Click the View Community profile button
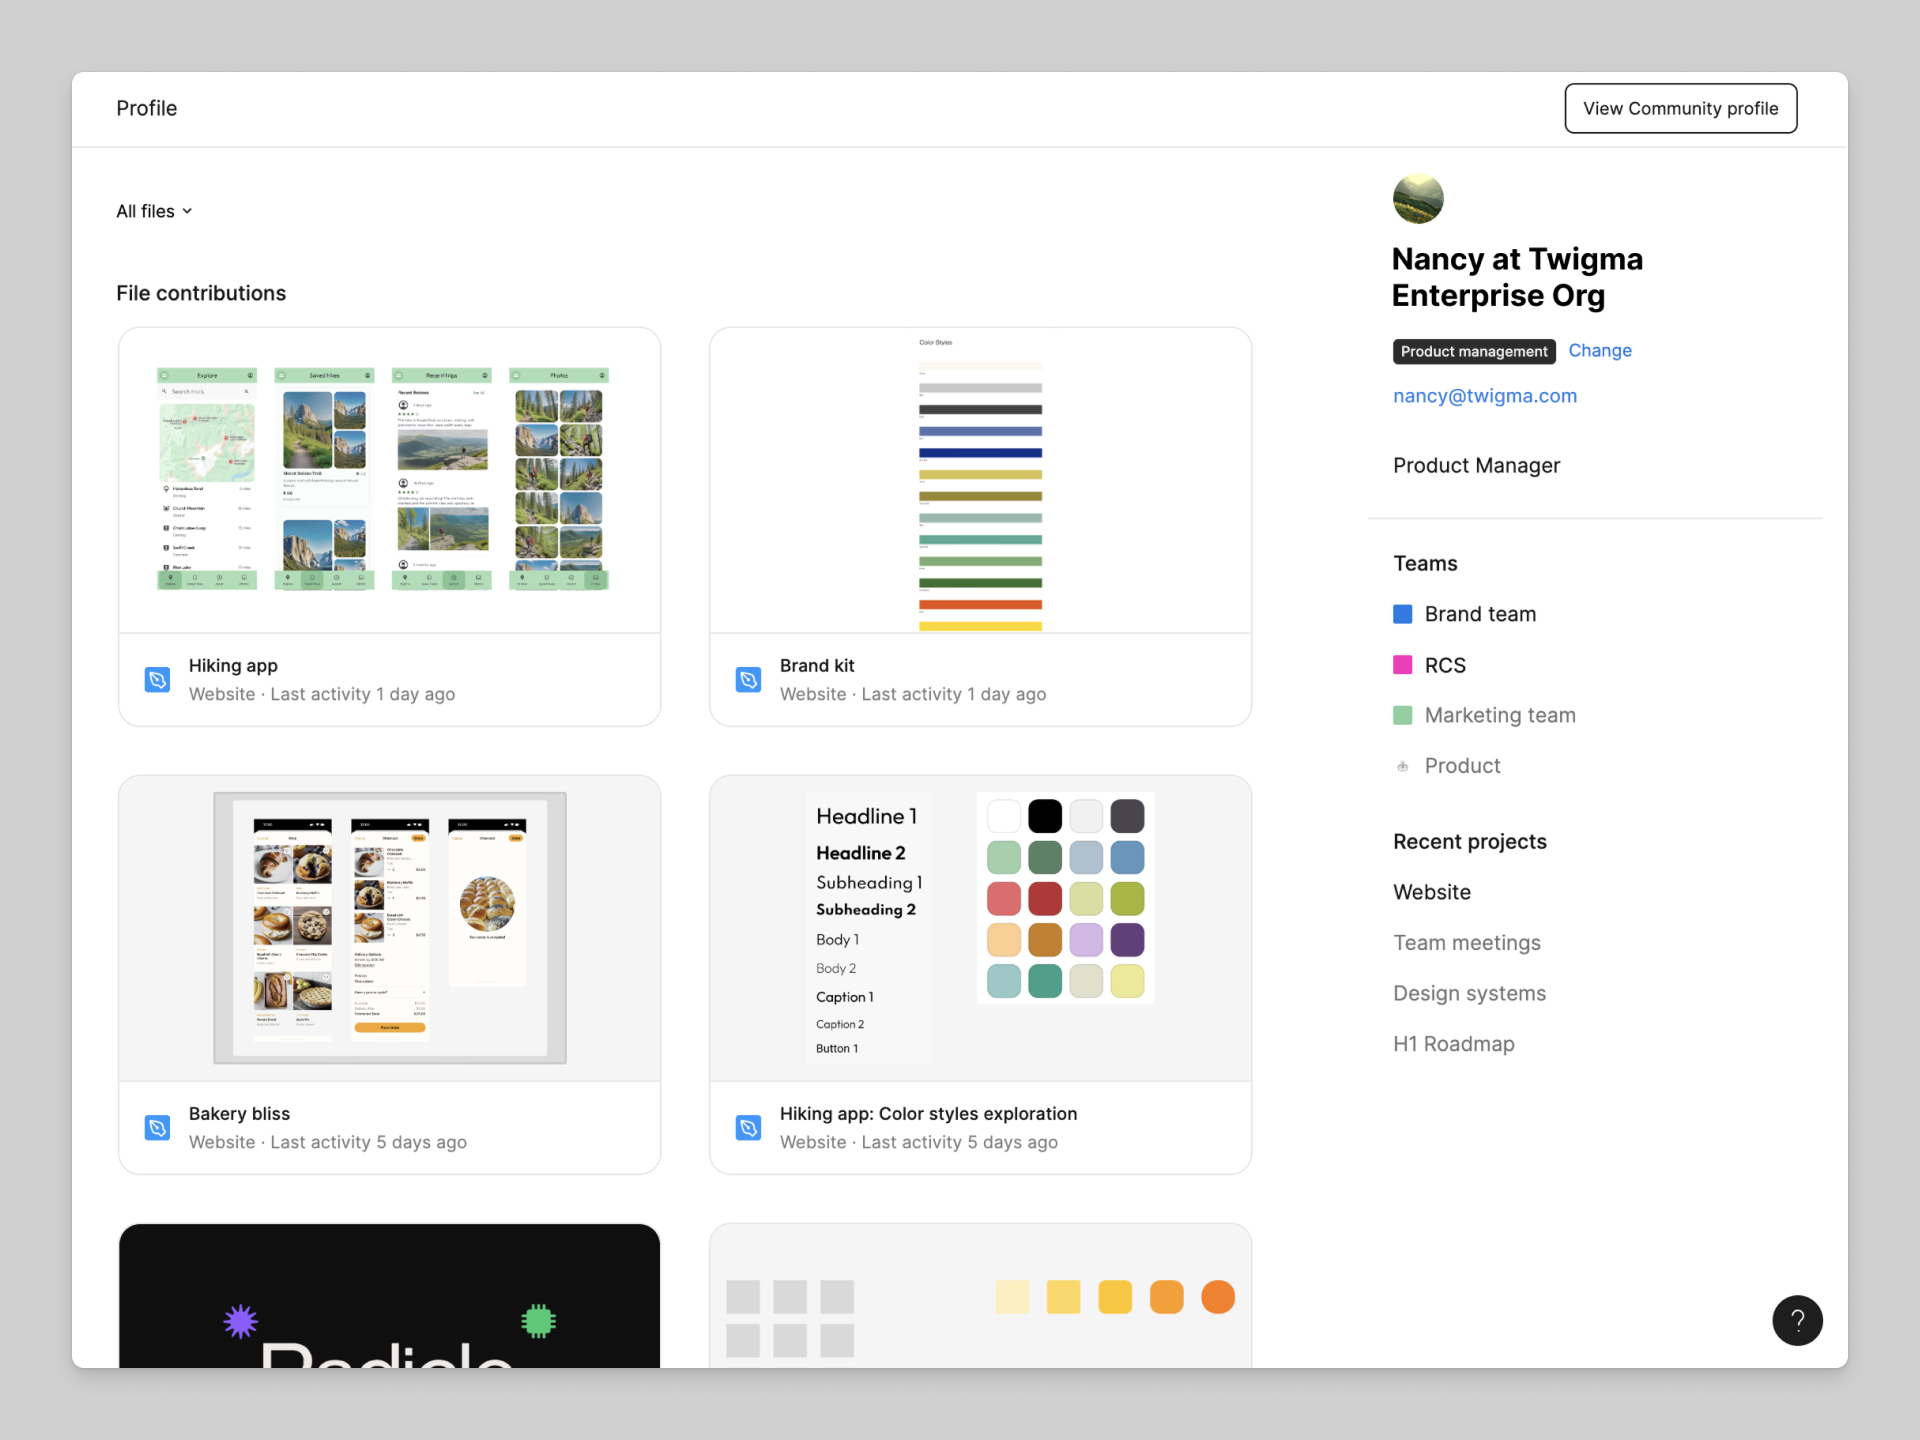Screen dimensions: 1920x1440 1680,108
